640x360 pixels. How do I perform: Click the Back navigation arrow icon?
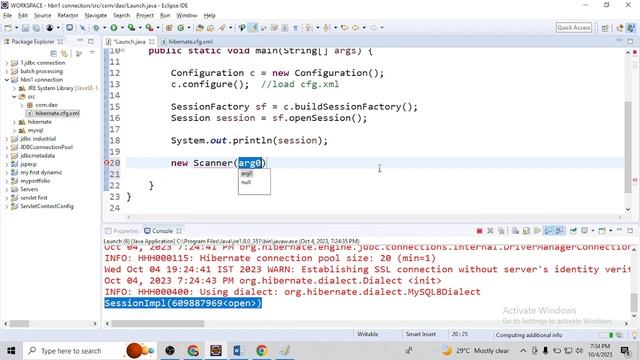point(356,28)
